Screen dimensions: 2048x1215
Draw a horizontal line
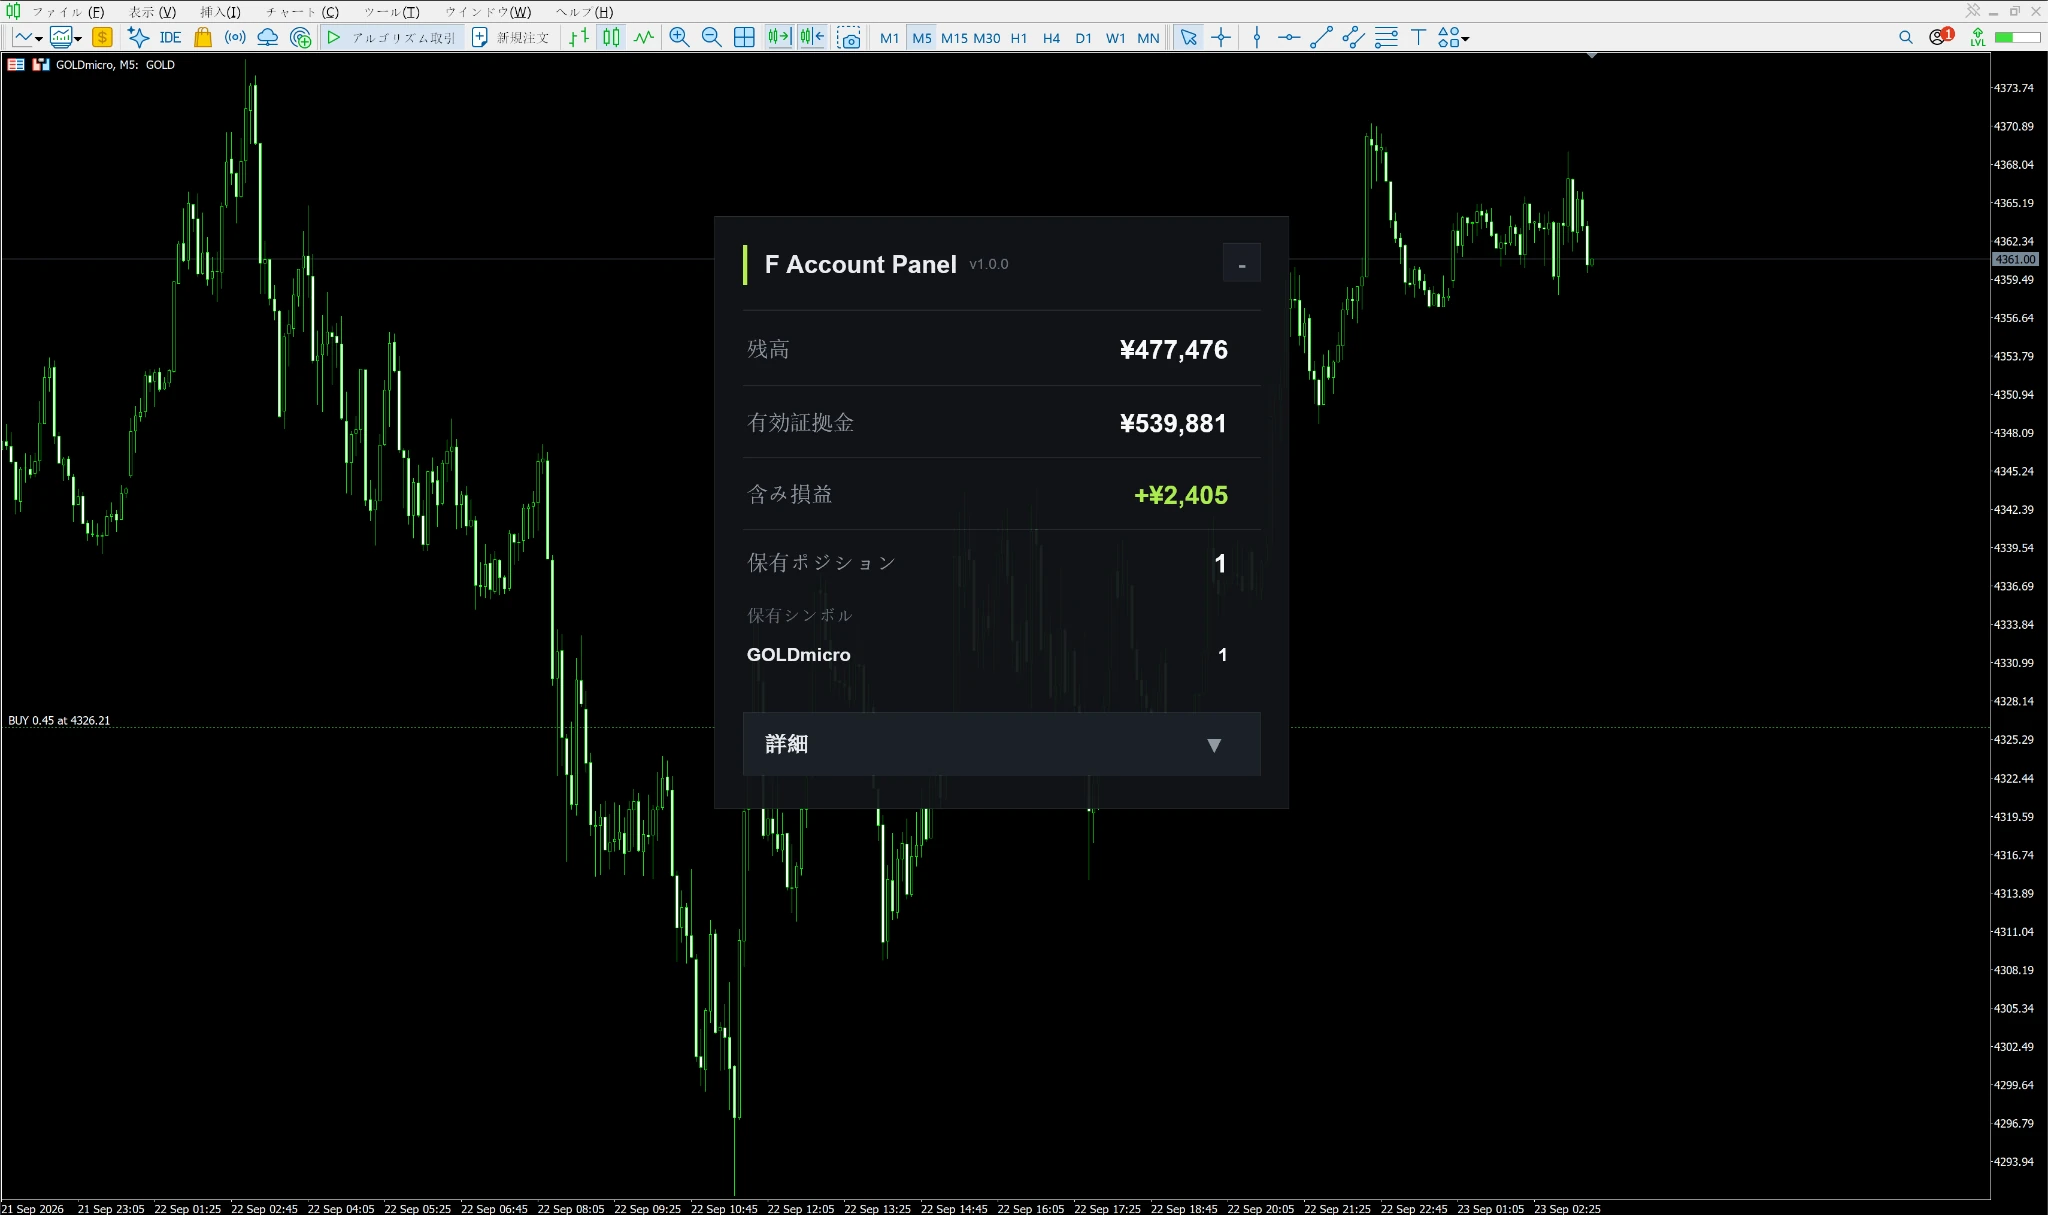[1289, 38]
